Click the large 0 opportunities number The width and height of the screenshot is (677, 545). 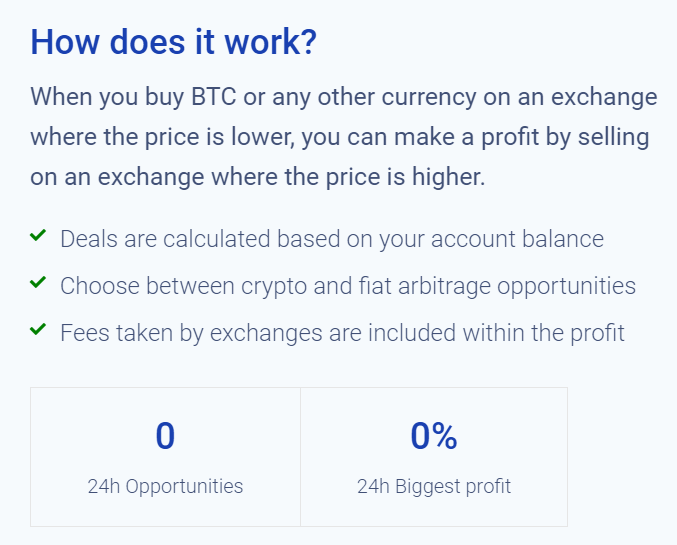tap(165, 436)
